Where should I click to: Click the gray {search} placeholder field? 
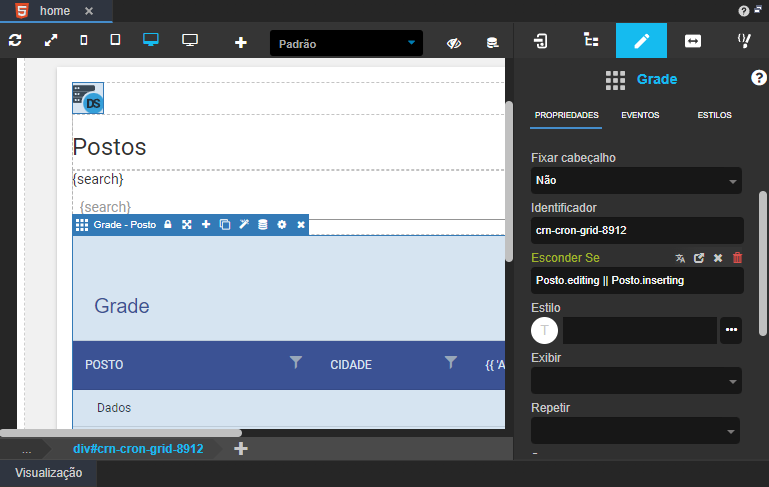105,207
